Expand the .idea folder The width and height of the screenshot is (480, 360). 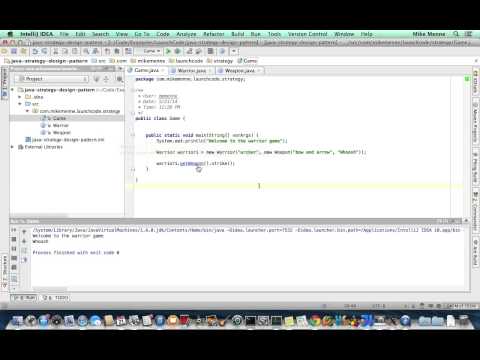(20, 97)
